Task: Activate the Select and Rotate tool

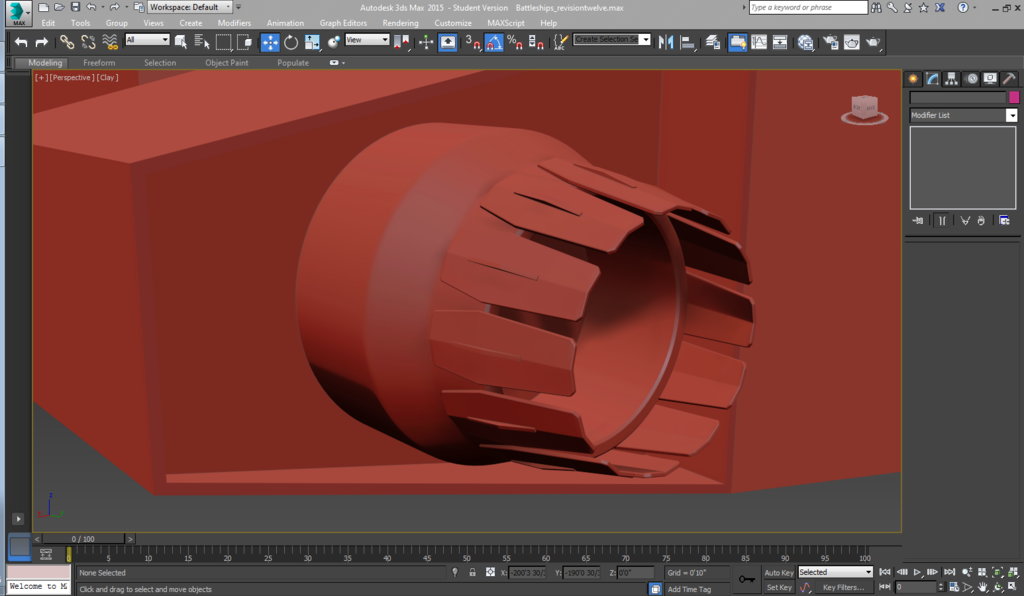Action: [x=291, y=42]
